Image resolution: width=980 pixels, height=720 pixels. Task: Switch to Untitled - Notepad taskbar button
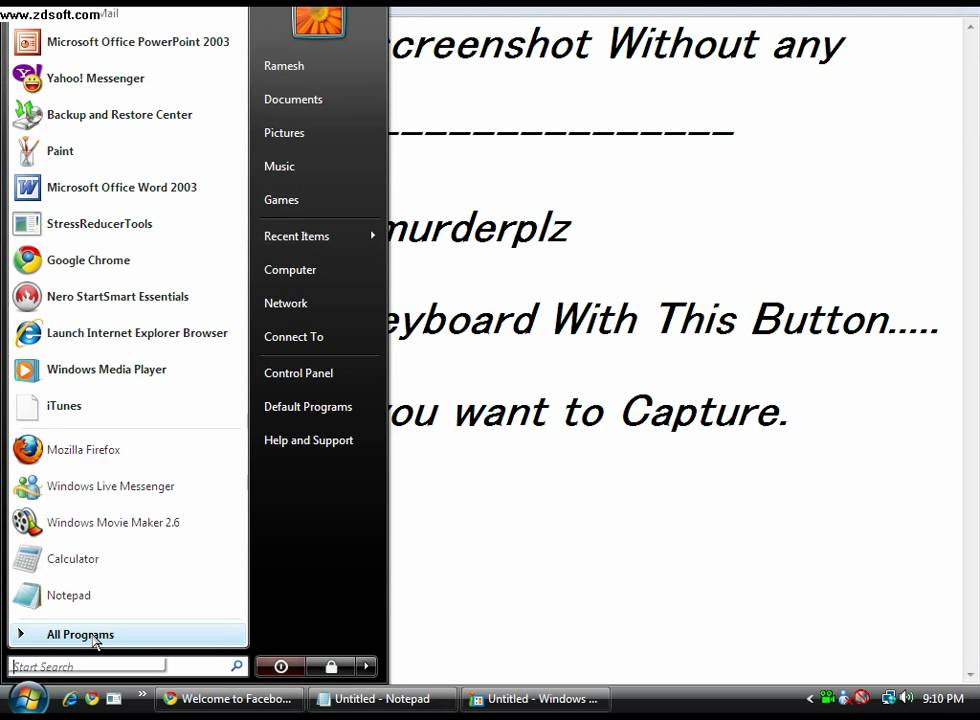(x=382, y=699)
